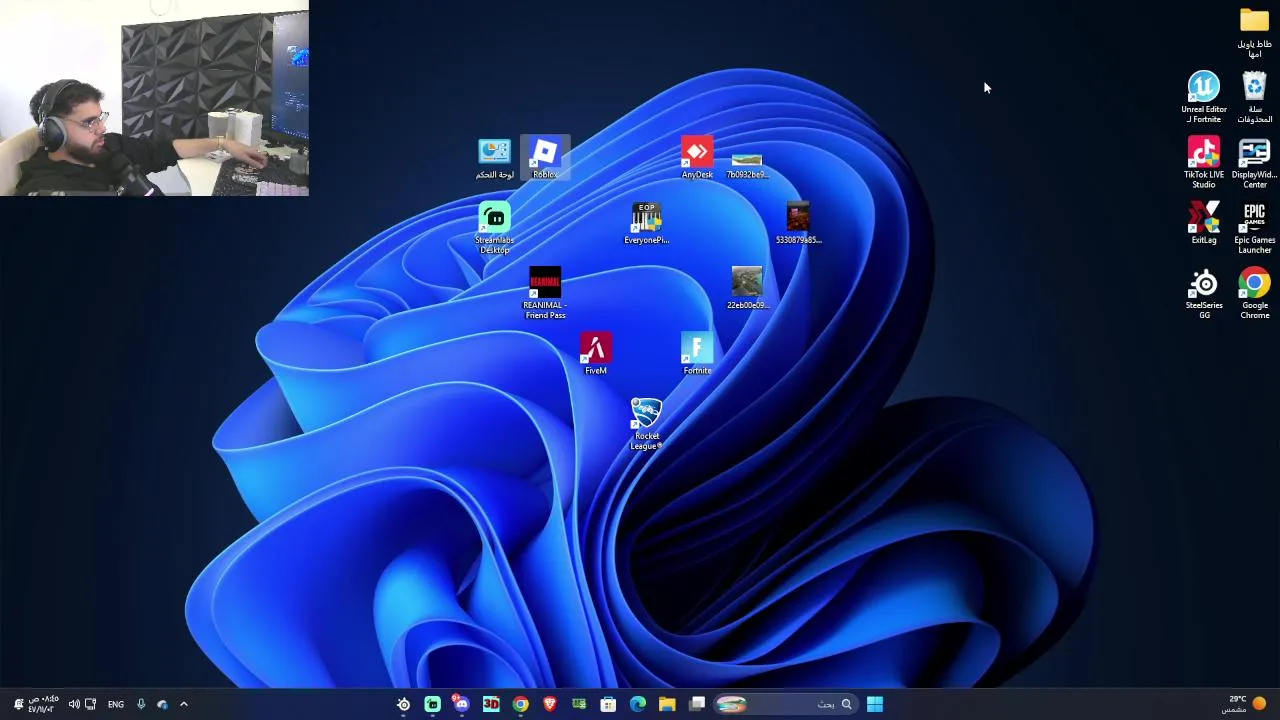The width and height of the screenshot is (1280, 720).
Task: Open the clock and date panel
Action: pos(43,704)
